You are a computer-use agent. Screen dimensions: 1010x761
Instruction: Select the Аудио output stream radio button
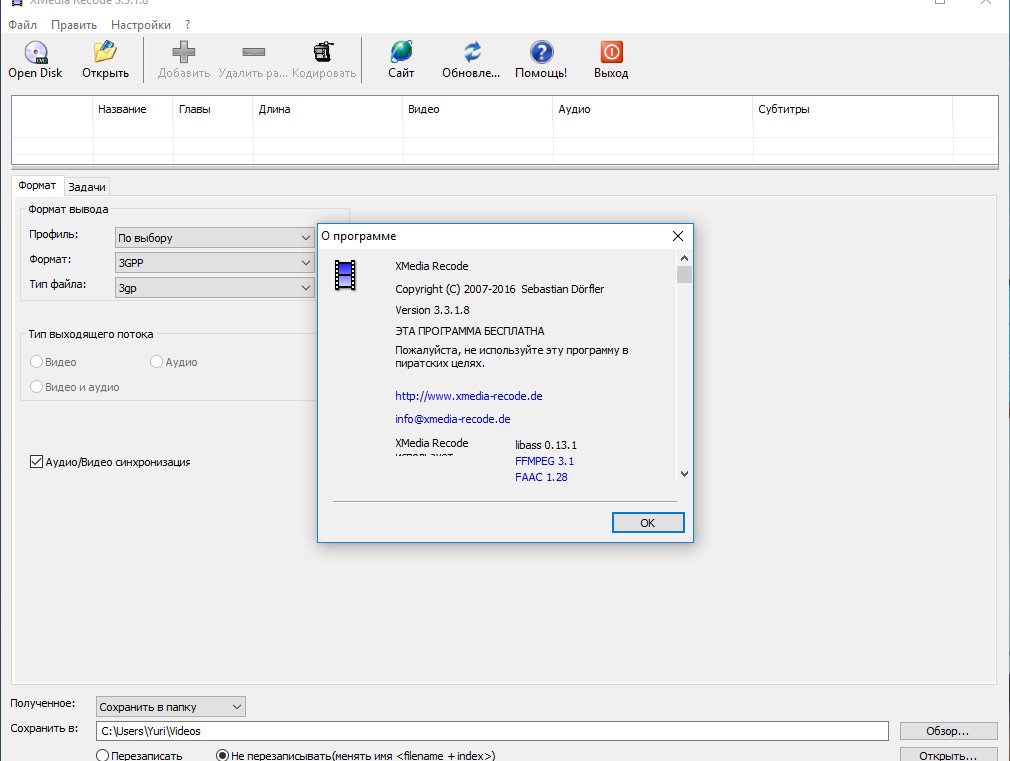[x=156, y=362]
